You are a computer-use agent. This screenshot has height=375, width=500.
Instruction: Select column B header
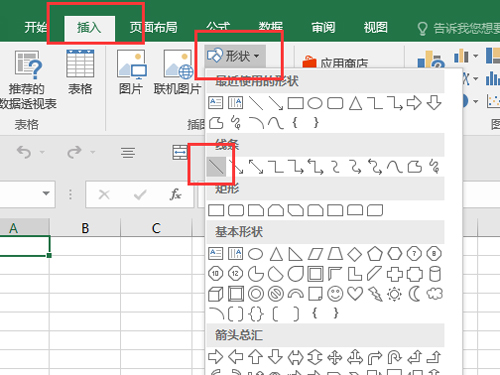(85, 228)
